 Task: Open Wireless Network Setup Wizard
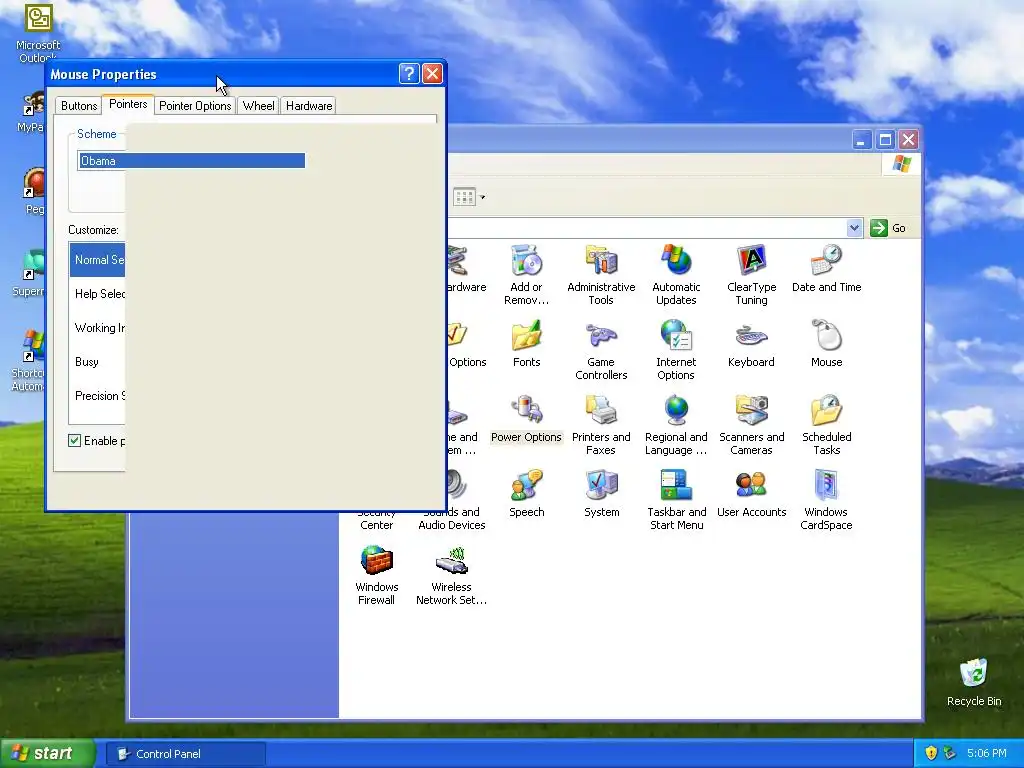click(451, 575)
